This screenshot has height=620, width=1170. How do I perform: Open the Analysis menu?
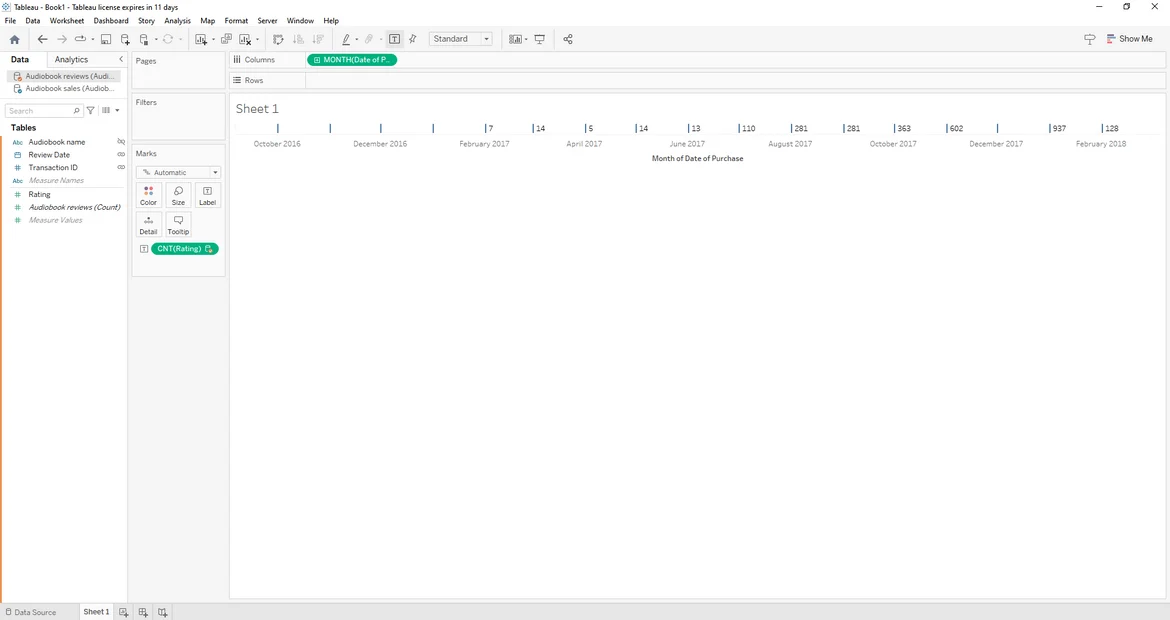177,21
